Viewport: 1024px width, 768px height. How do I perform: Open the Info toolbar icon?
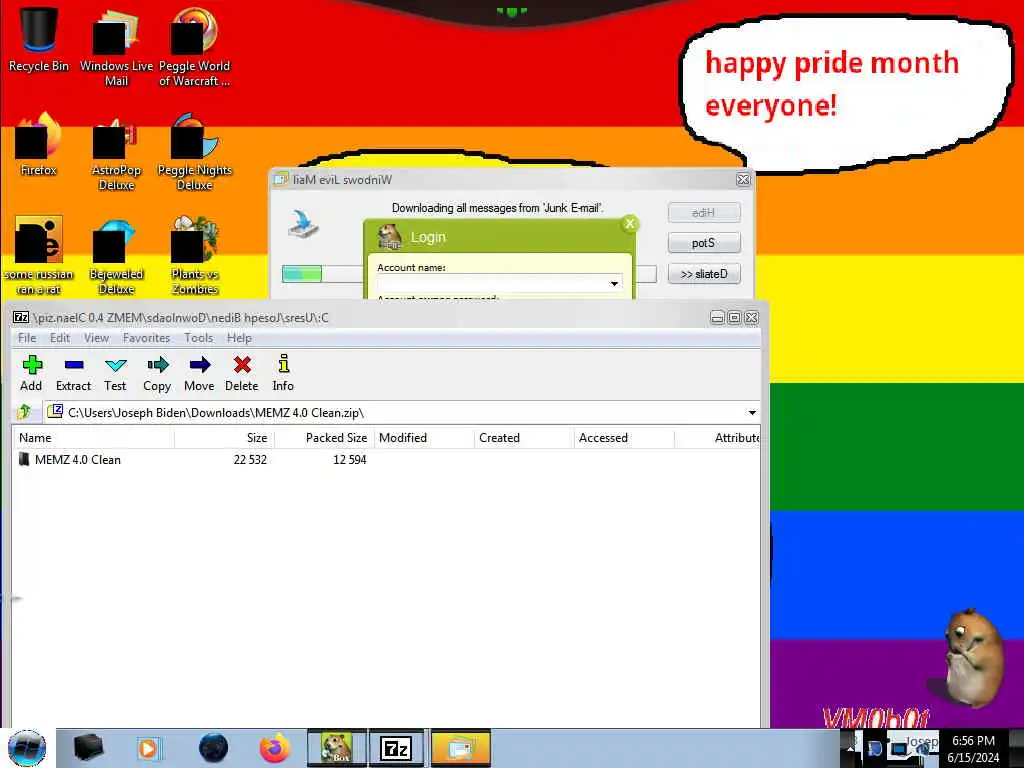[x=283, y=373]
